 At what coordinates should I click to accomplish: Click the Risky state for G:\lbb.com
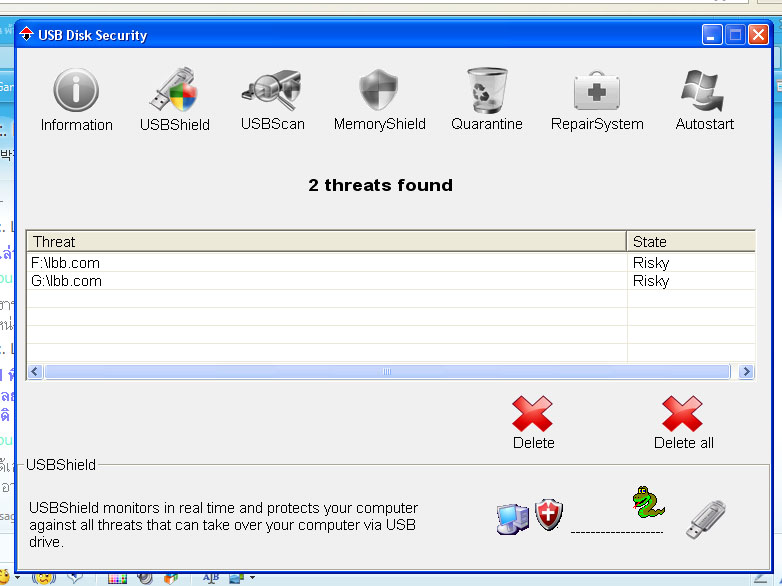pyautogui.click(x=651, y=281)
